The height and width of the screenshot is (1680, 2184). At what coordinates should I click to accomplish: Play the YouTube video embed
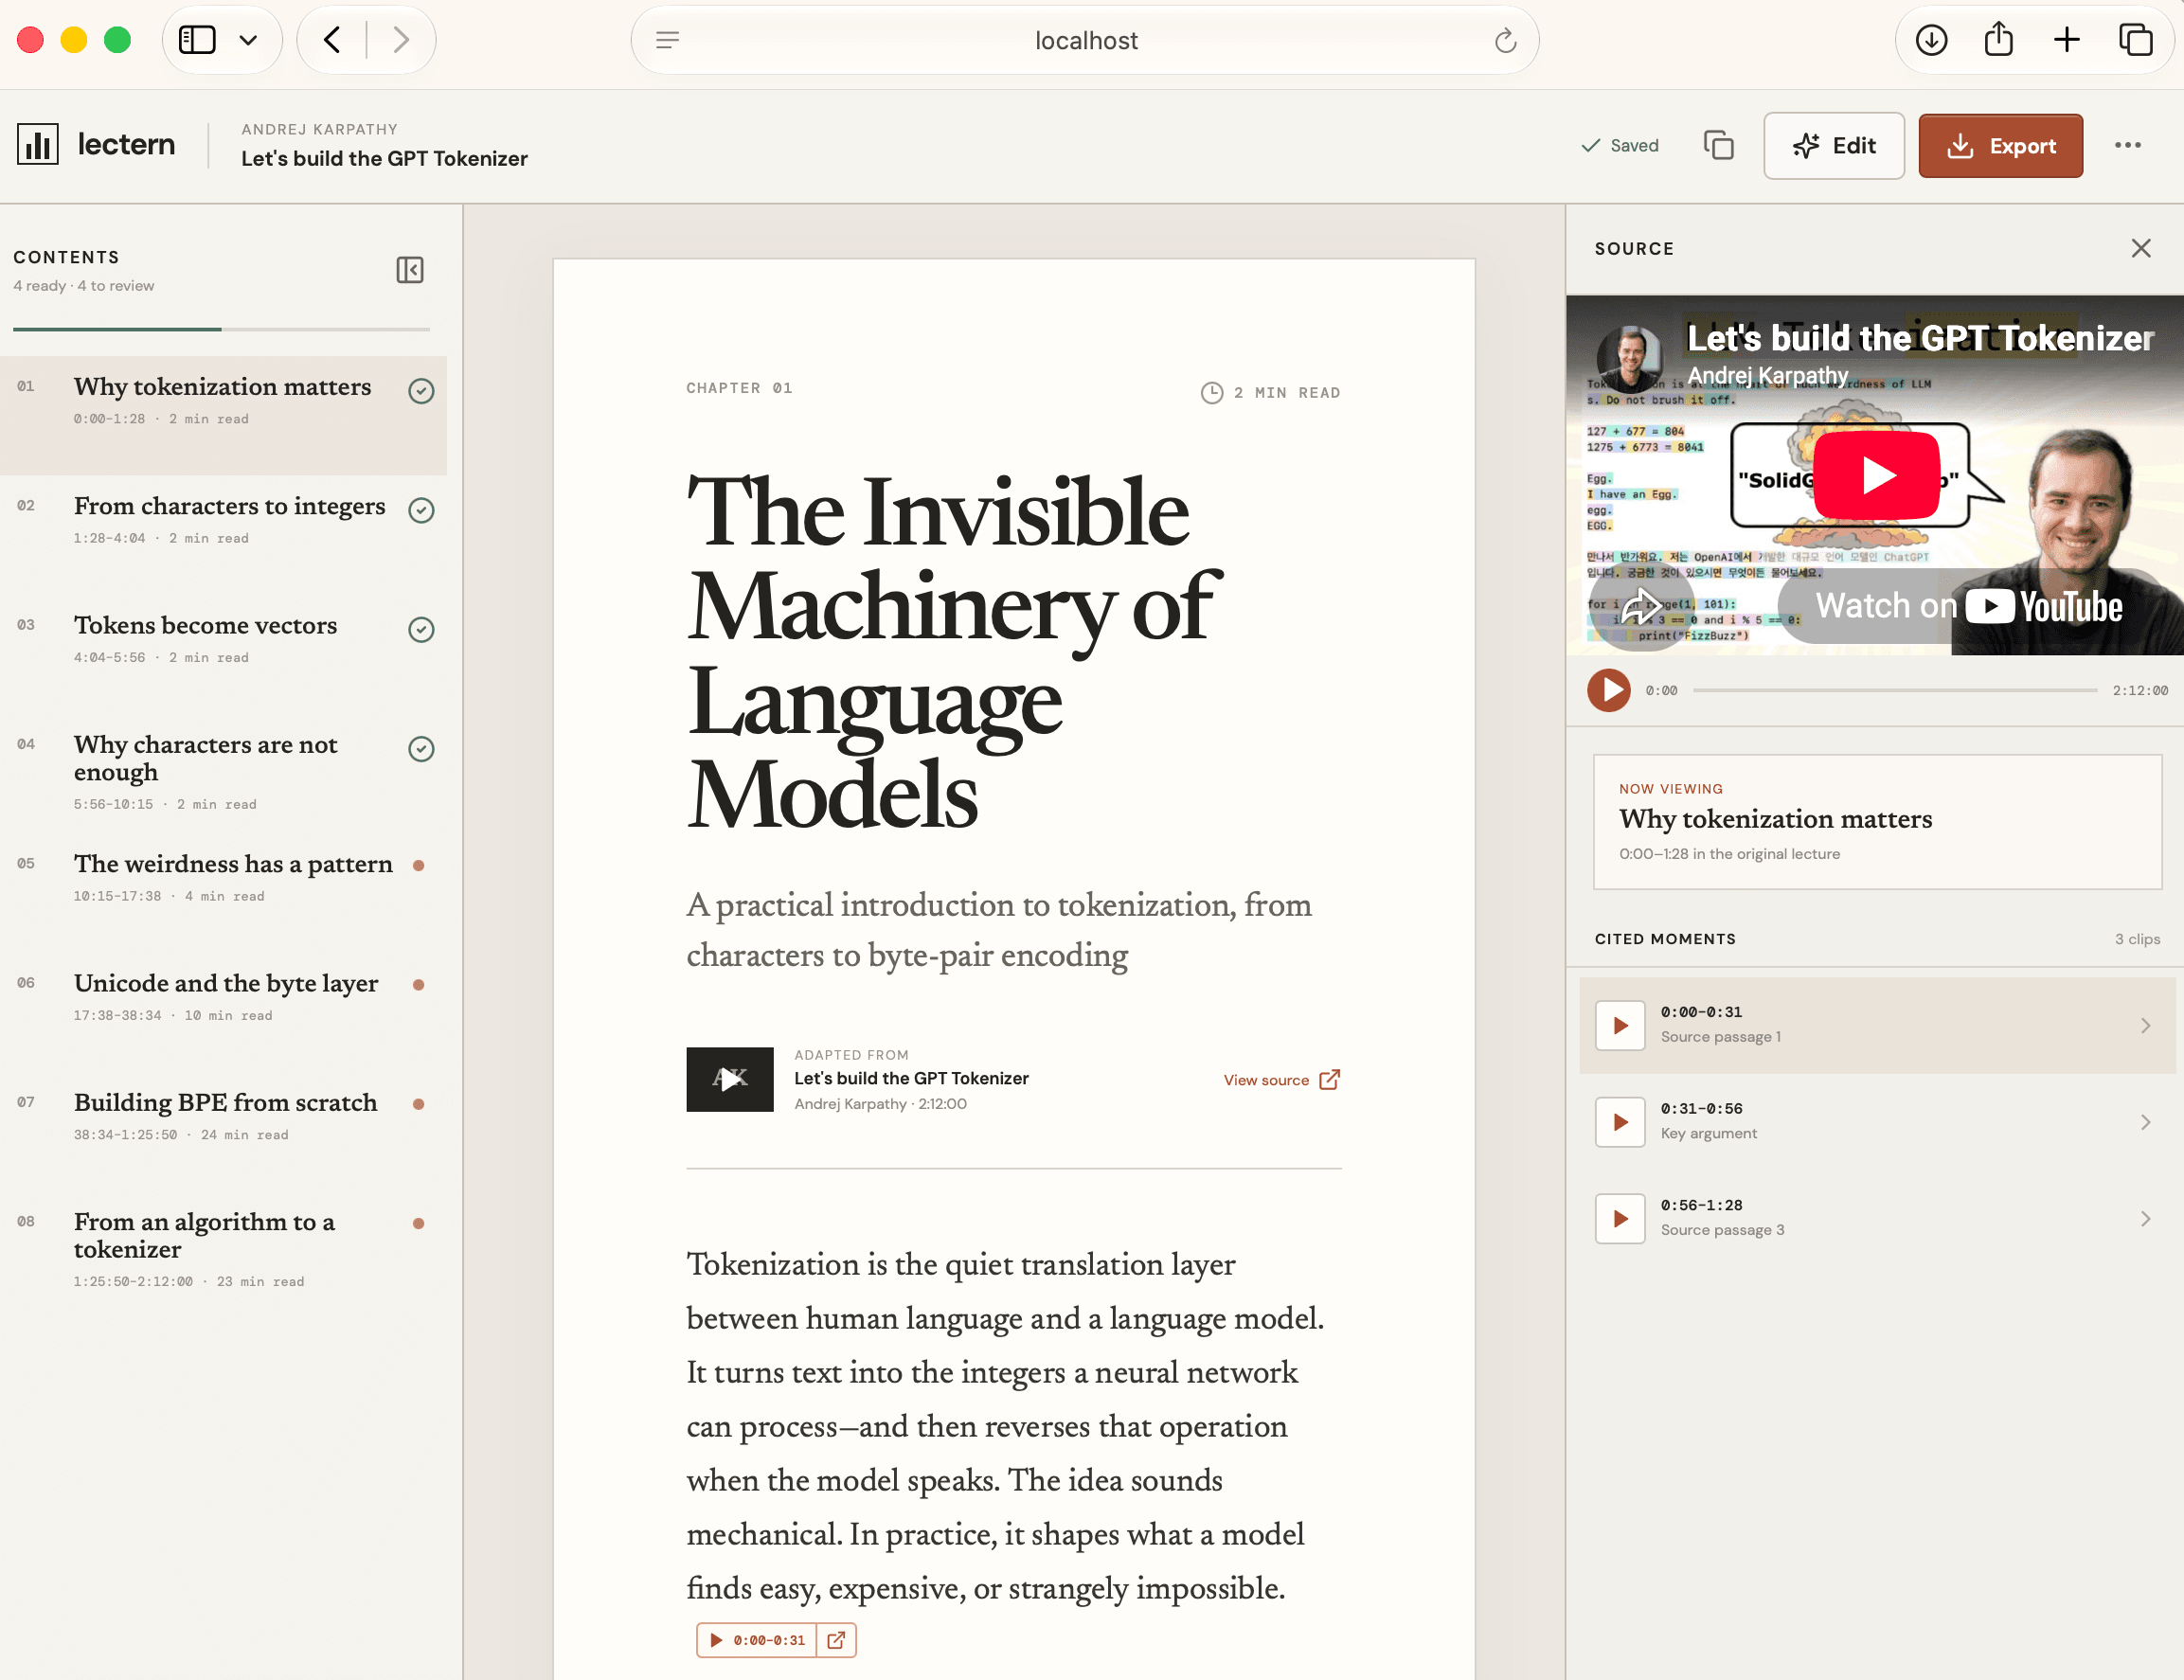[x=1876, y=476]
